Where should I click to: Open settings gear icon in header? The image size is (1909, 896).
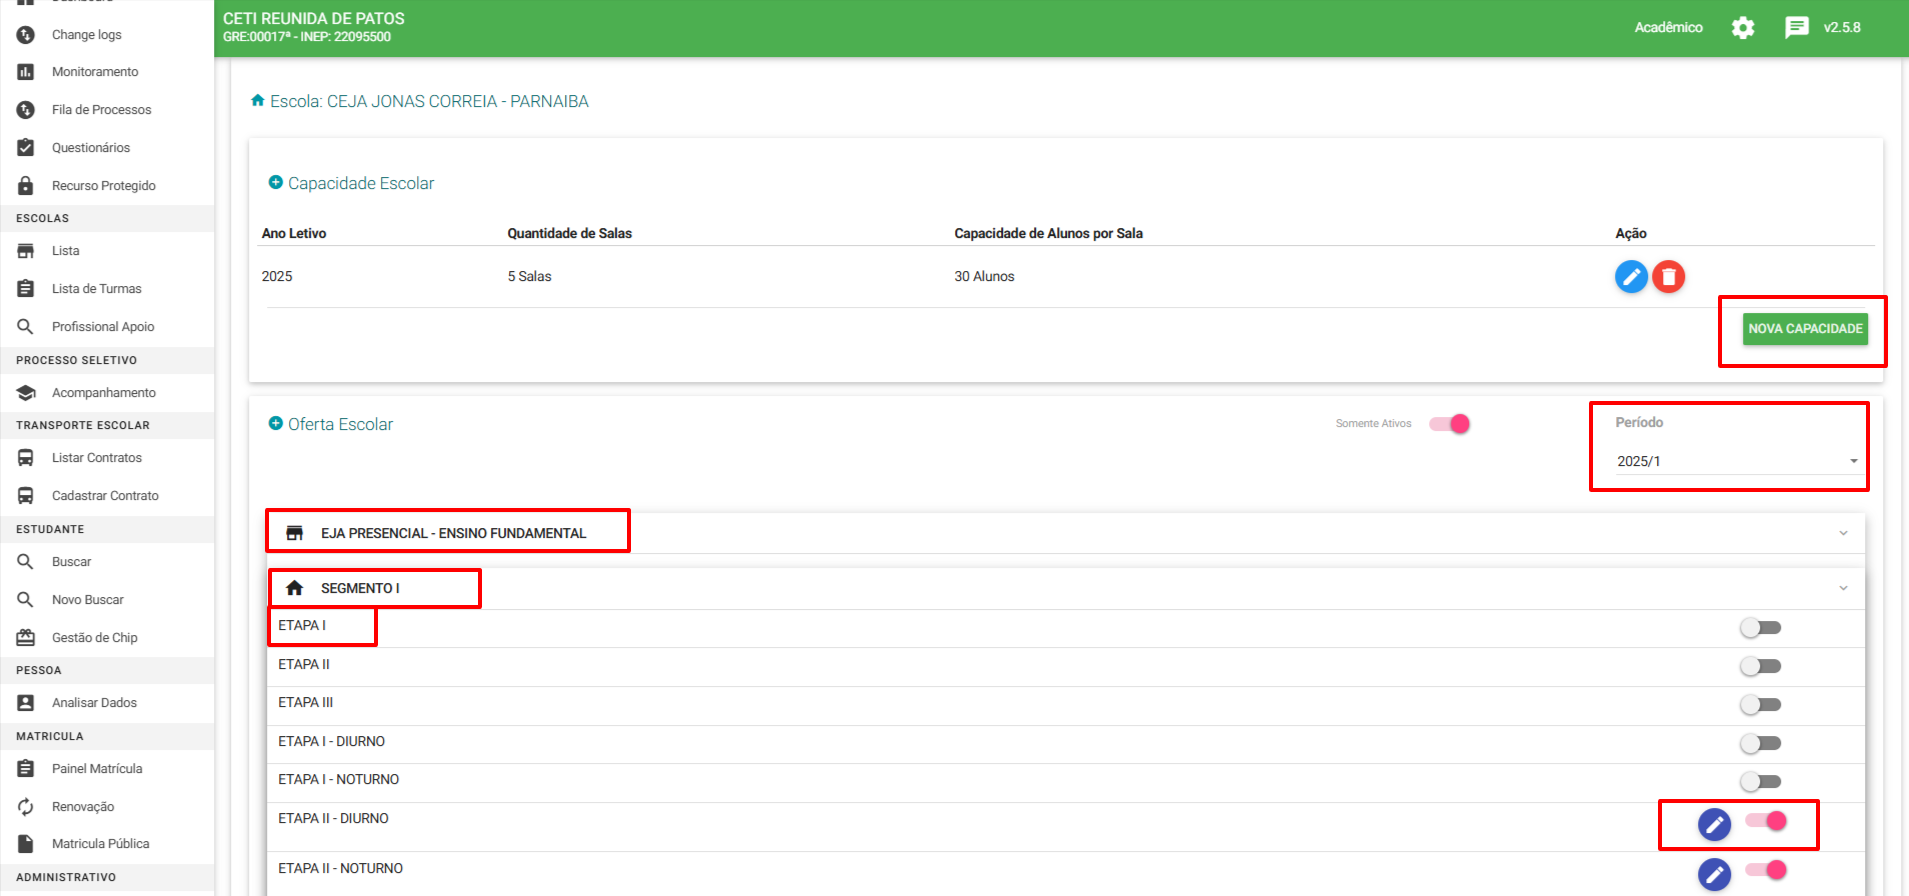click(1743, 28)
